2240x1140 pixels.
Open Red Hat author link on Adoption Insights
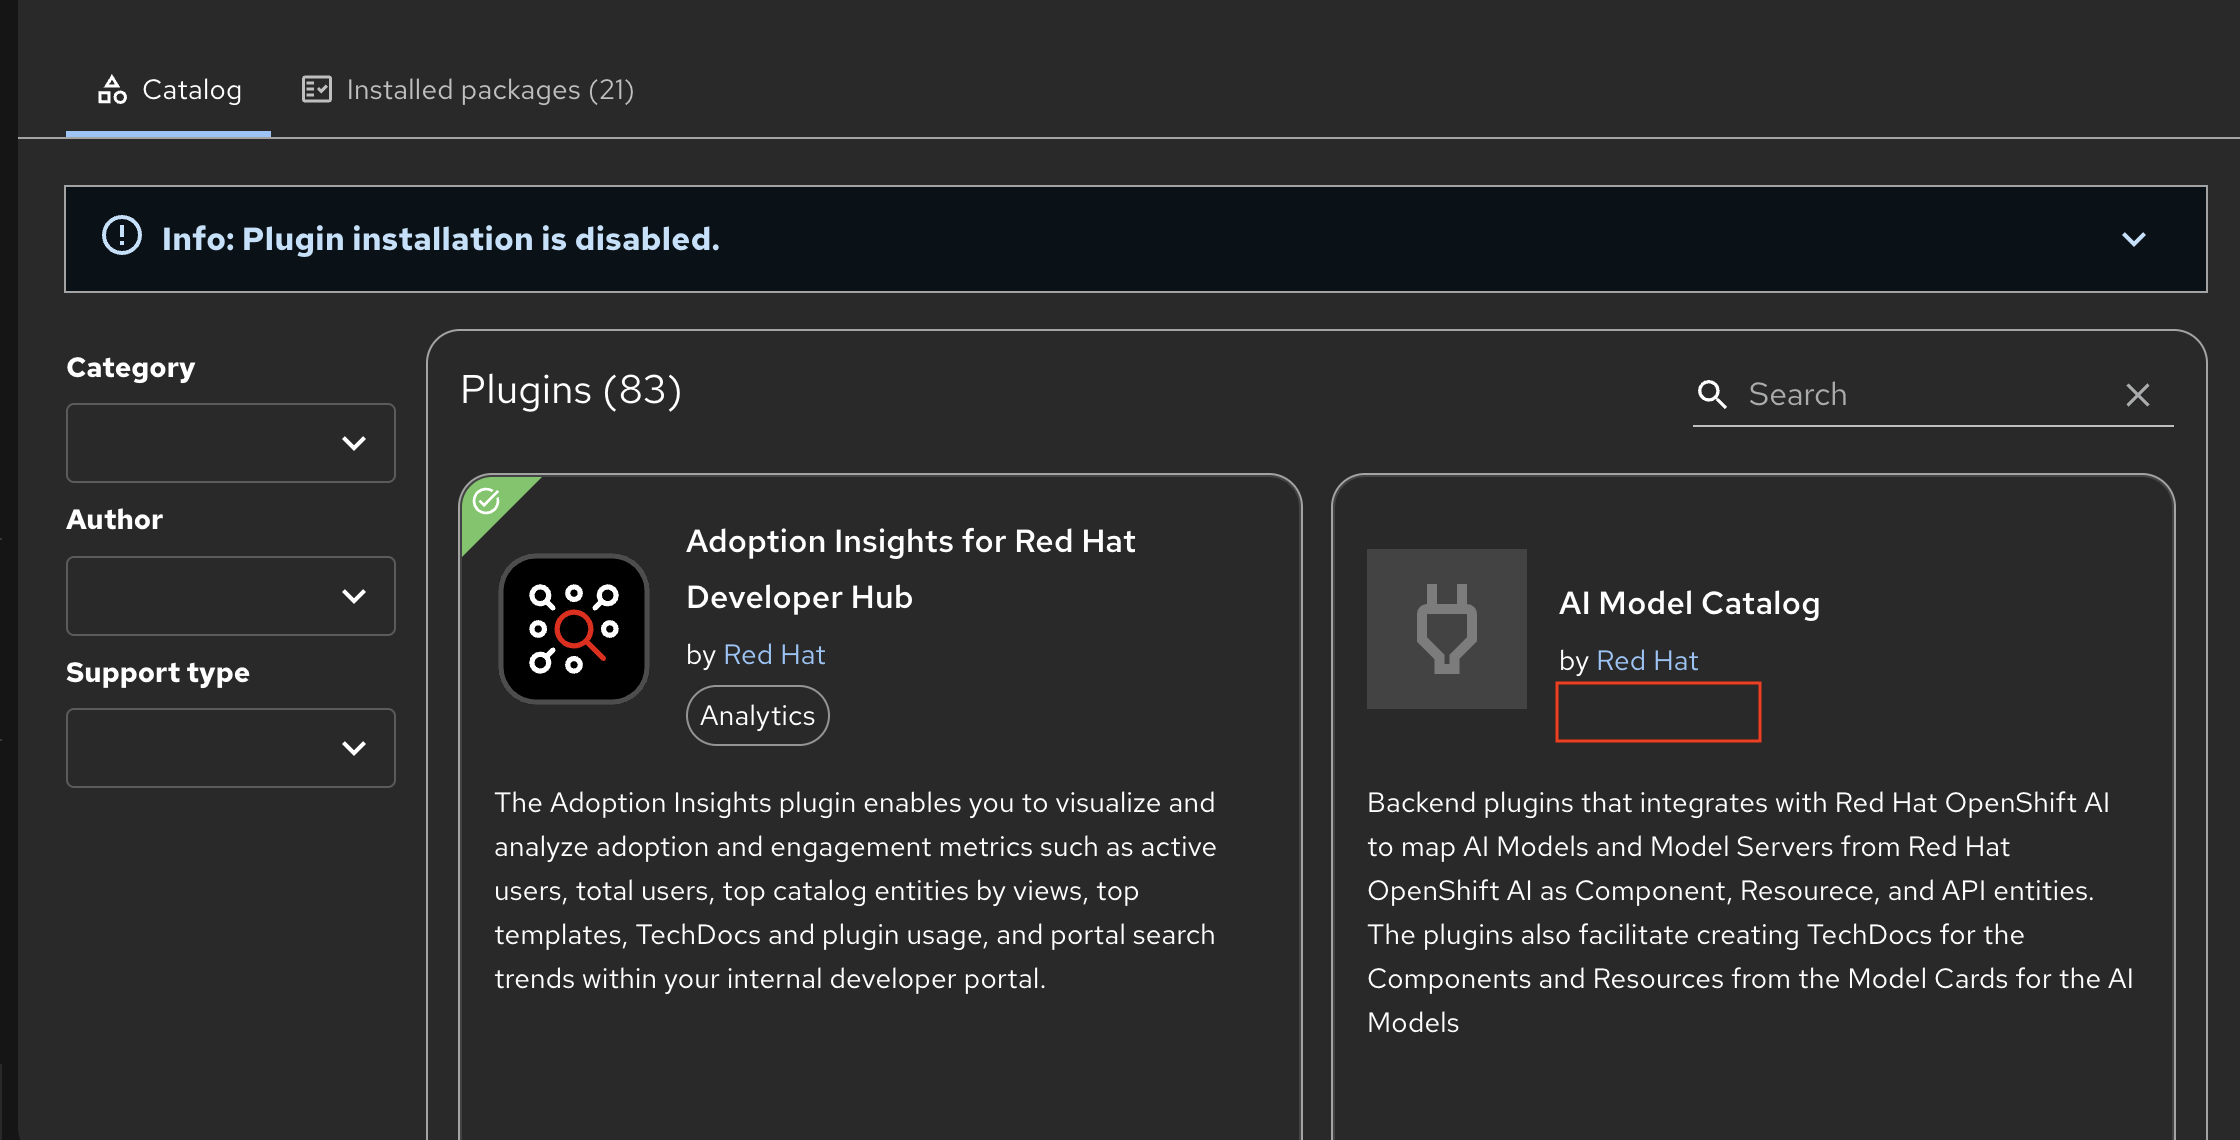click(x=774, y=655)
